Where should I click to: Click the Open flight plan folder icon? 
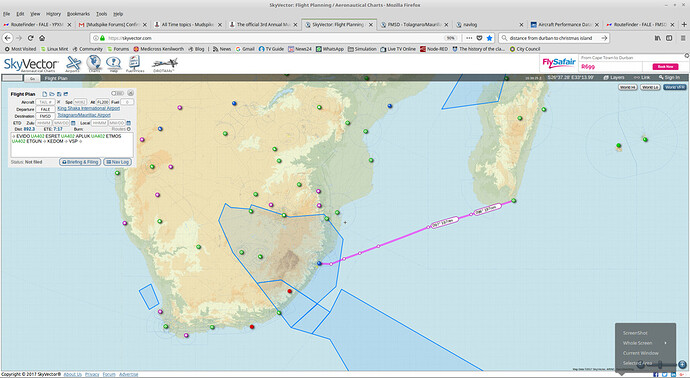(51, 94)
